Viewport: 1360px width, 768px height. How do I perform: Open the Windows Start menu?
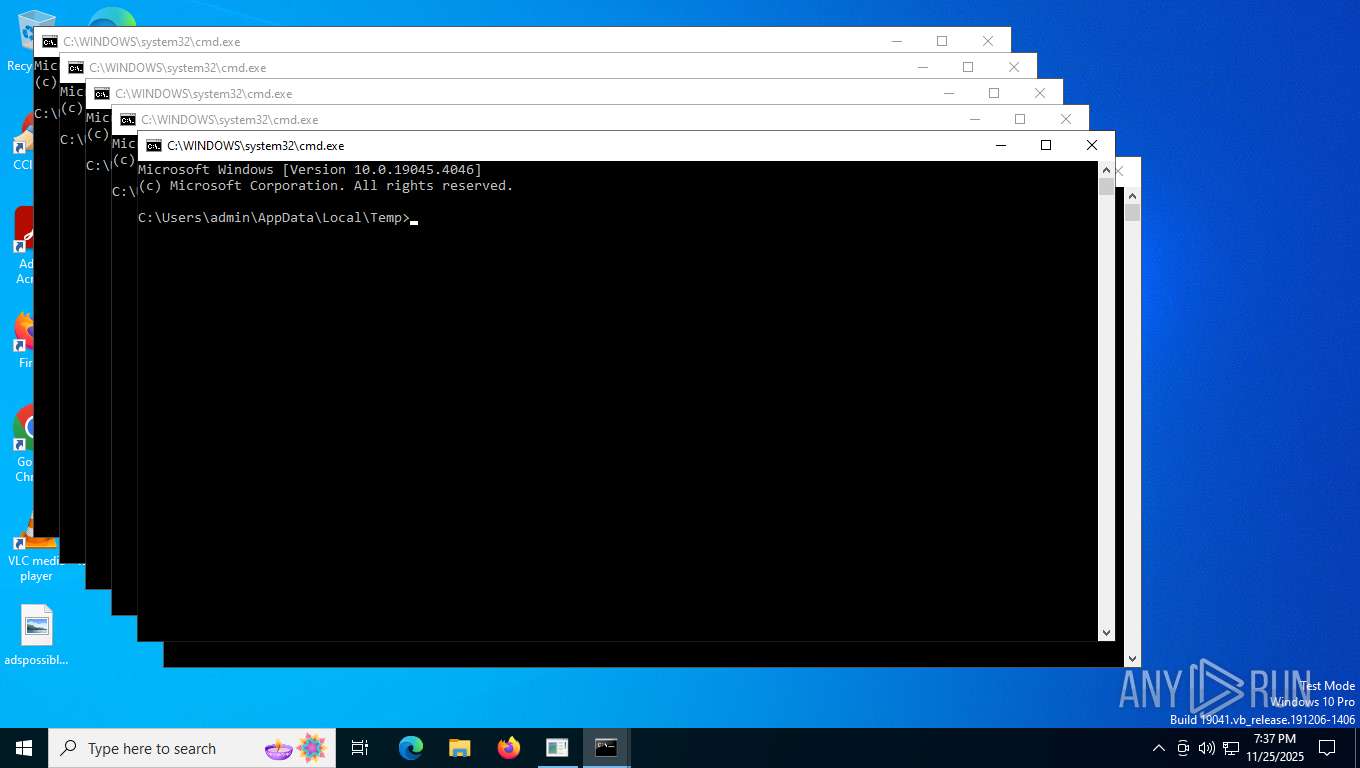24,748
